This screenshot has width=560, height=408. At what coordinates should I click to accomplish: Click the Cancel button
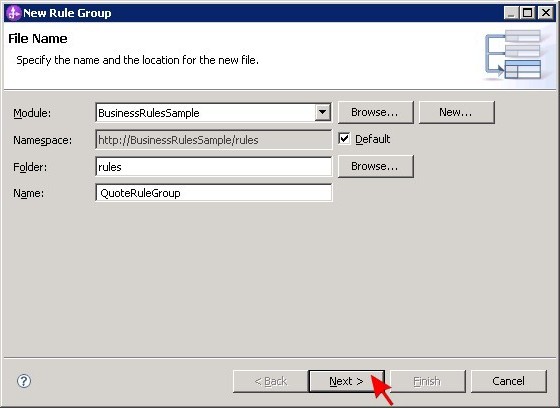[509, 381]
